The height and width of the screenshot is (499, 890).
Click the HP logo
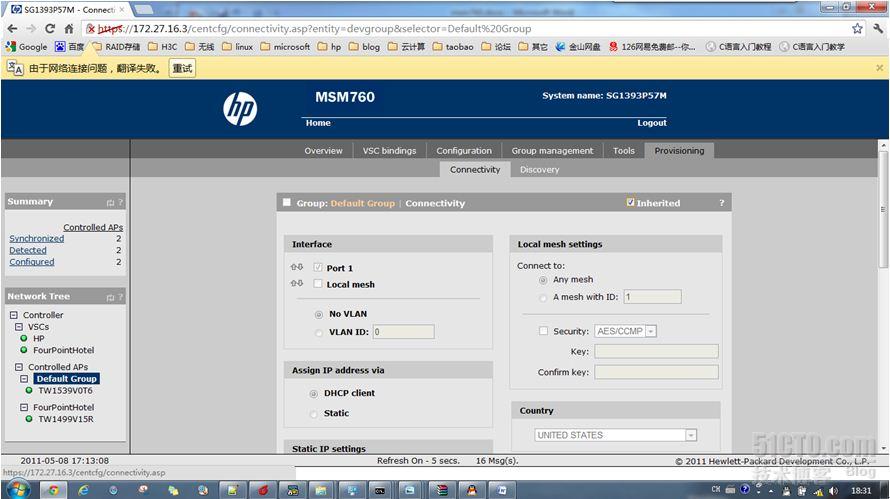coord(240,109)
